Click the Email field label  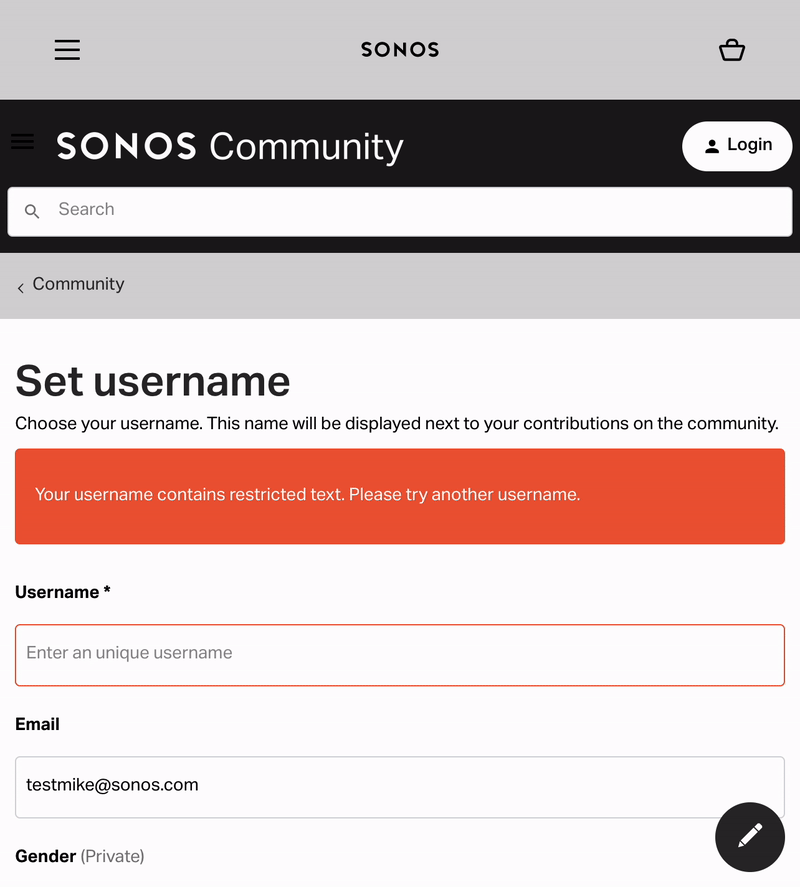38,724
